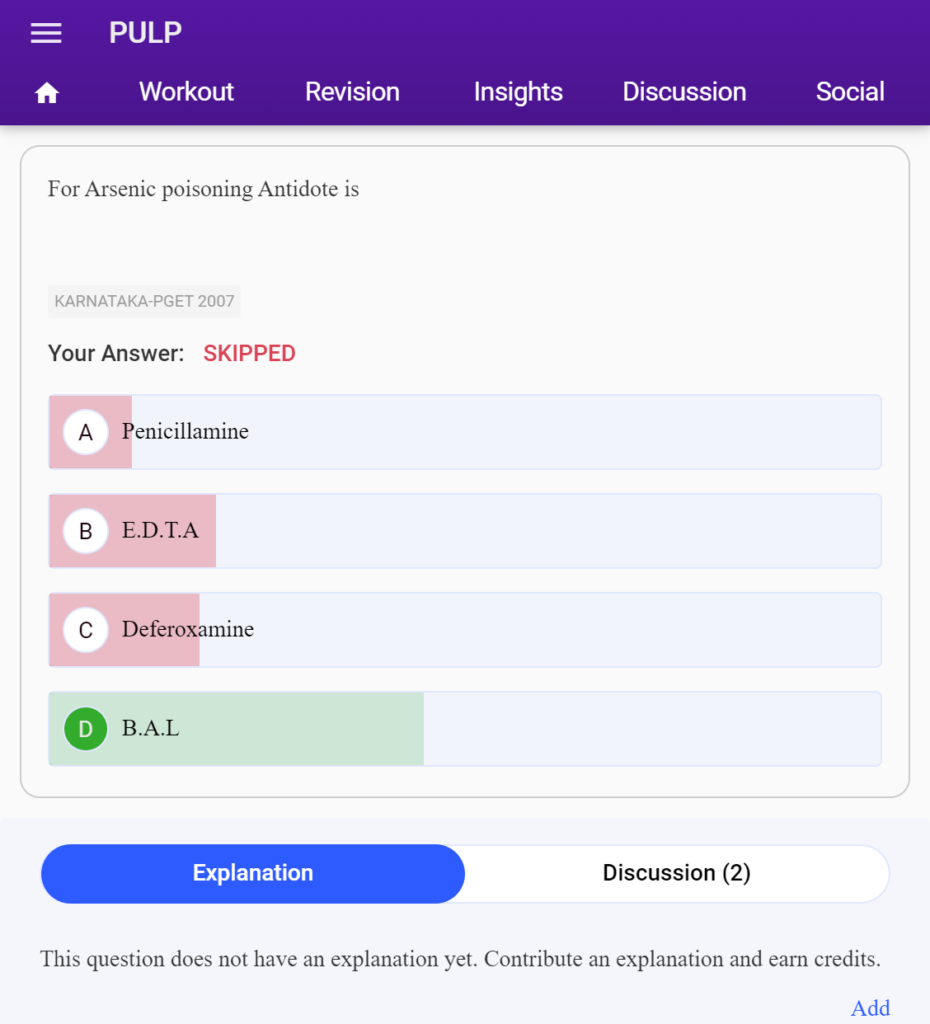Click the KARNATAKA-PGET 2007 tag
Viewport: 930px width, 1024px height.
click(144, 302)
